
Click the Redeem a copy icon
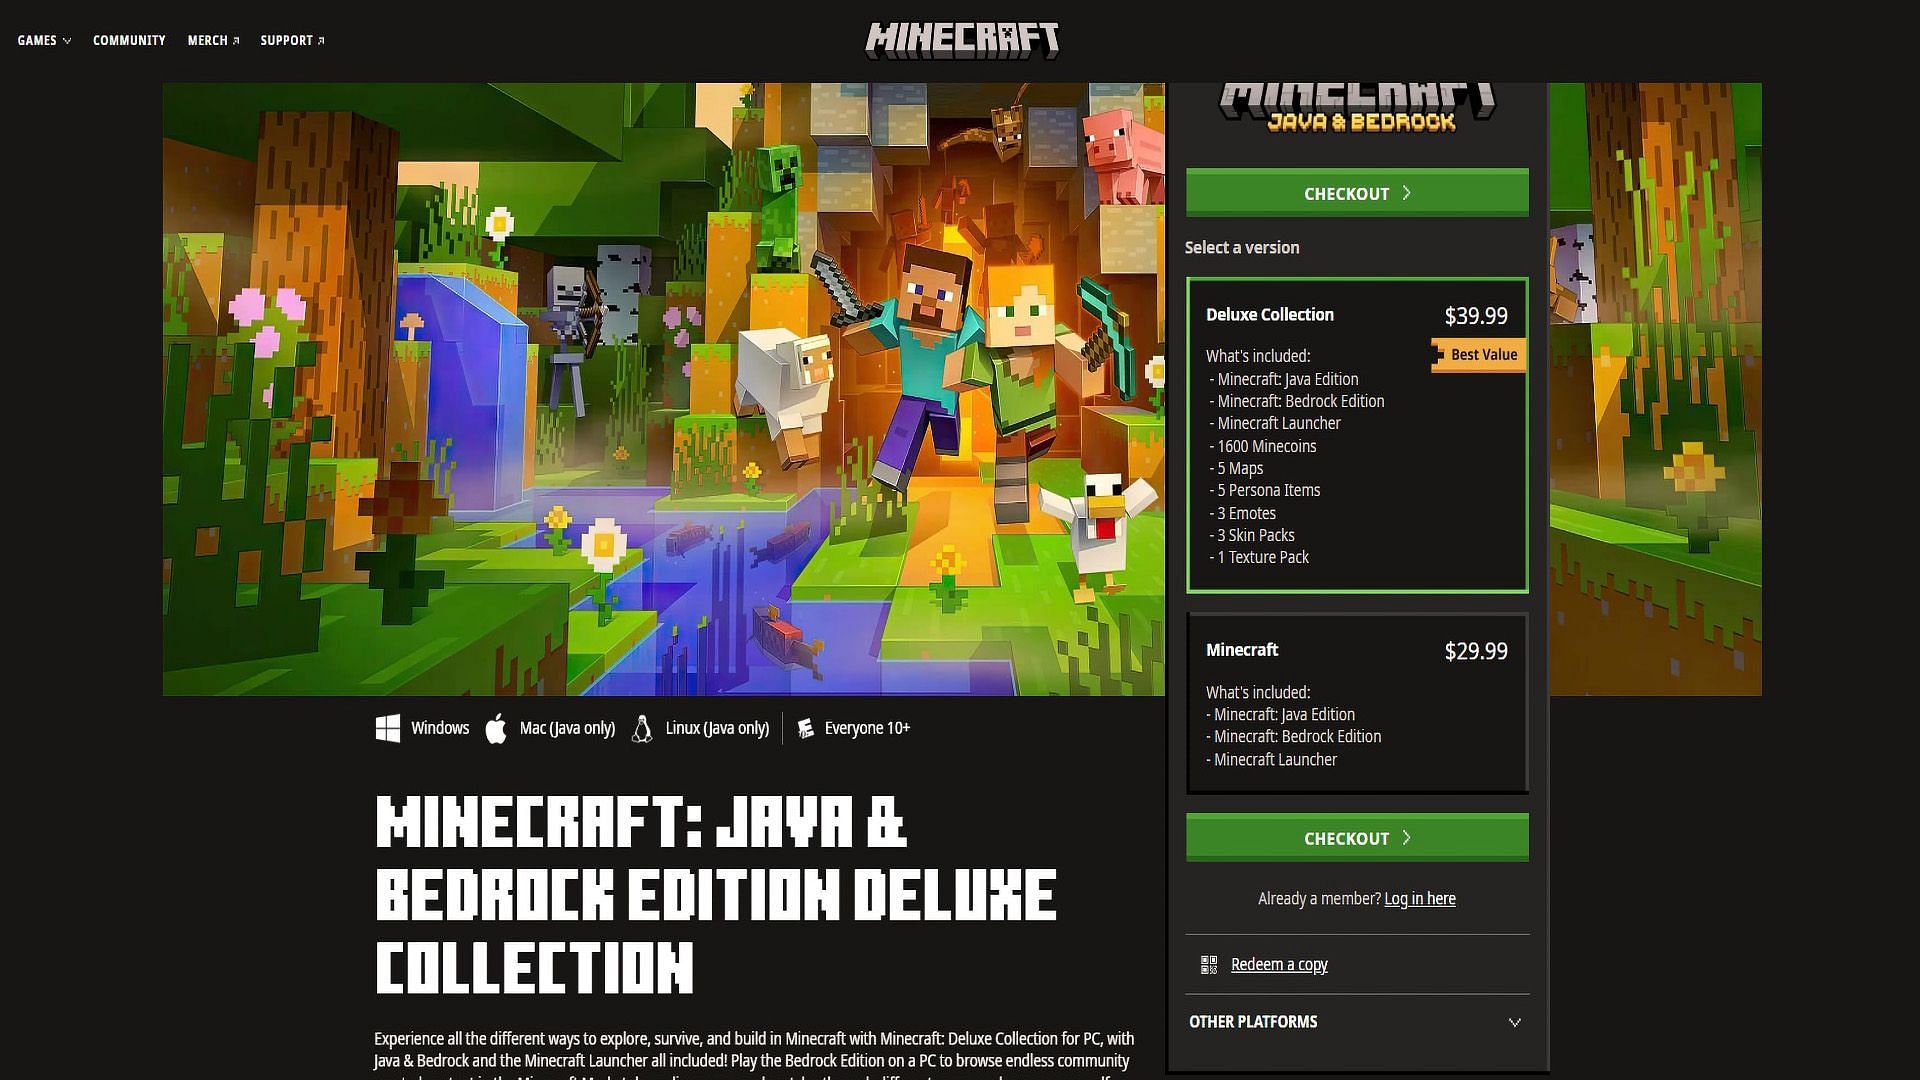tap(1208, 964)
